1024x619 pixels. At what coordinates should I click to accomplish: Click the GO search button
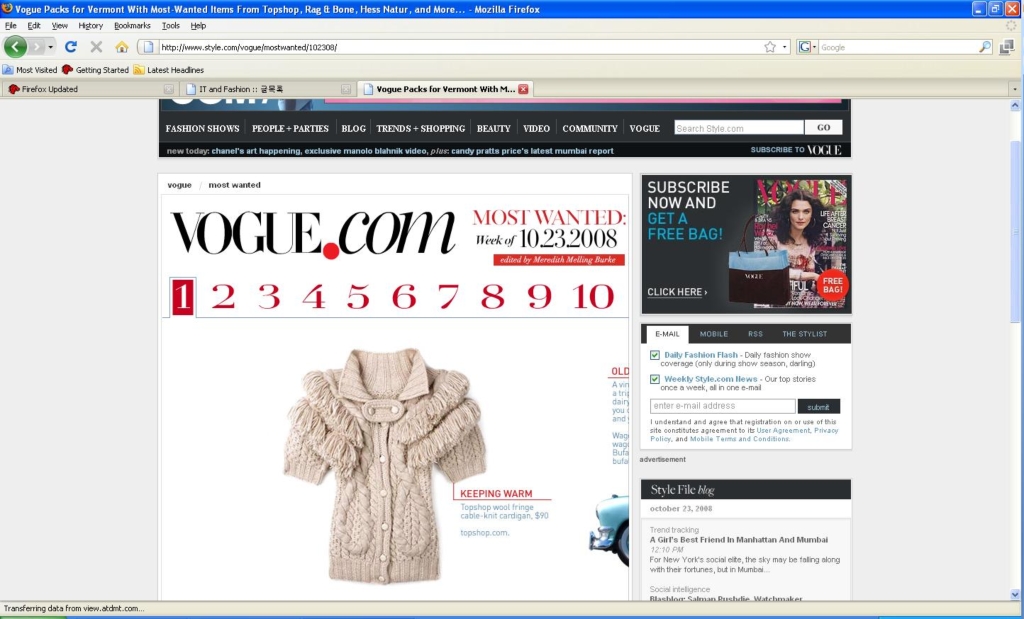824,127
